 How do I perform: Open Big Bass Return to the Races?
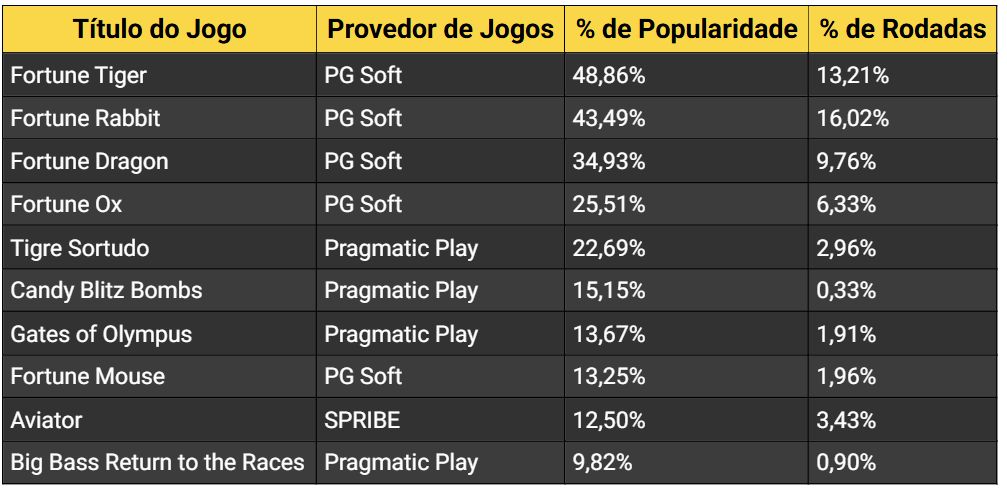click(x=157, y=462)
